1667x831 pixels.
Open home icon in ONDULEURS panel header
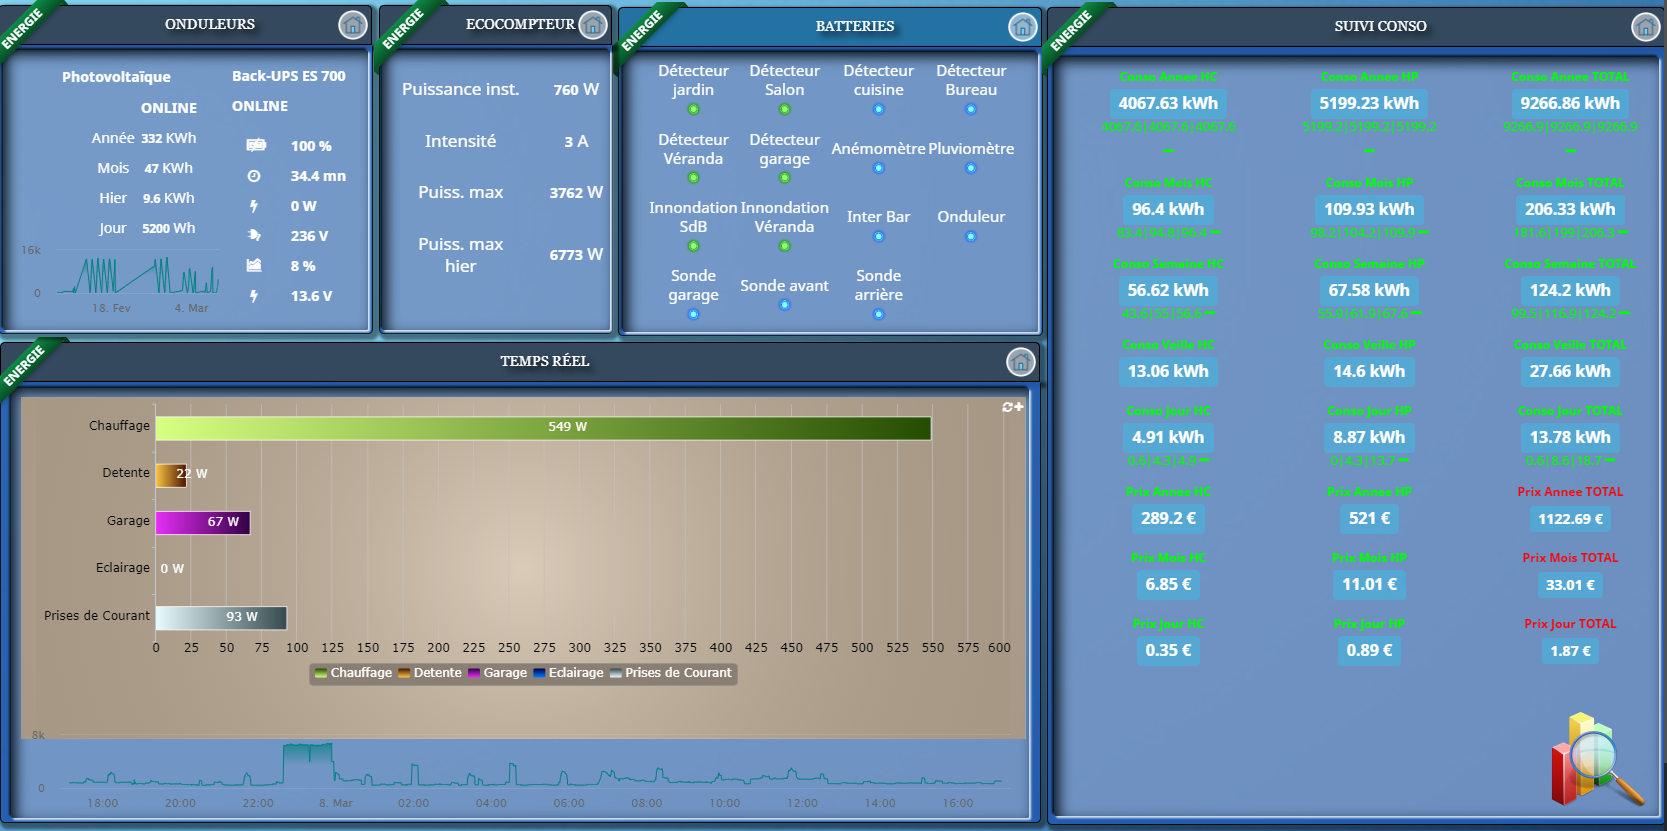pyautogui.click(x=352, y=25)
